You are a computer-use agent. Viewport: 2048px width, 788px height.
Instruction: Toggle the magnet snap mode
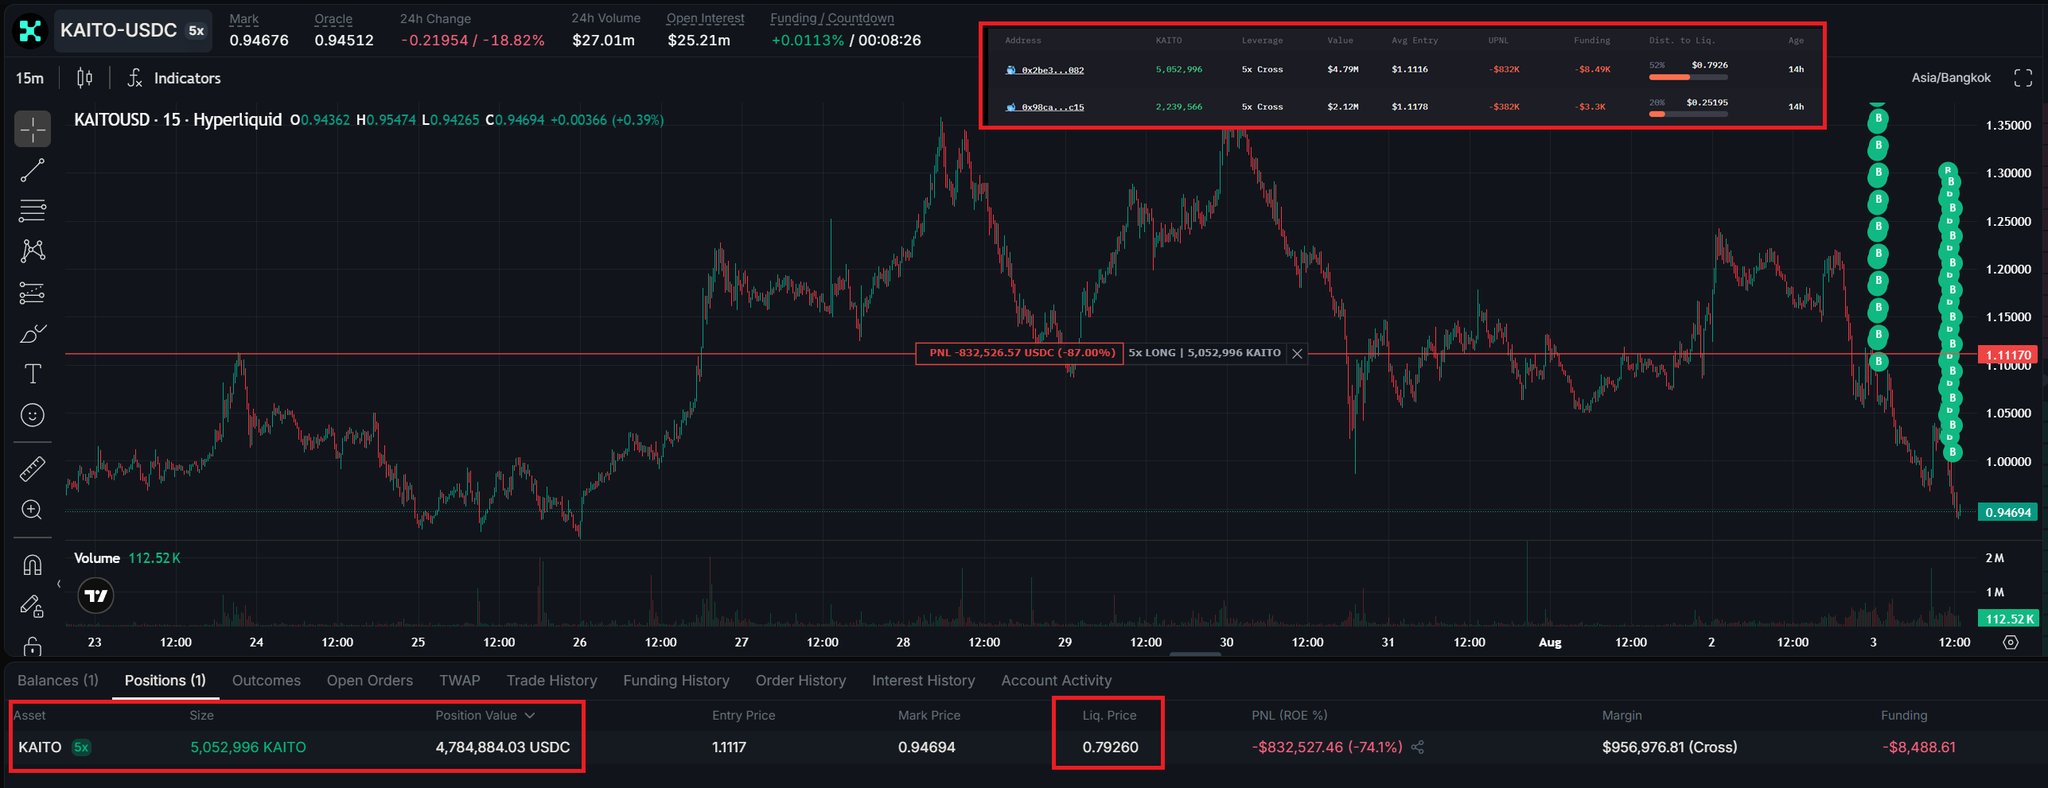coord(32,565)
